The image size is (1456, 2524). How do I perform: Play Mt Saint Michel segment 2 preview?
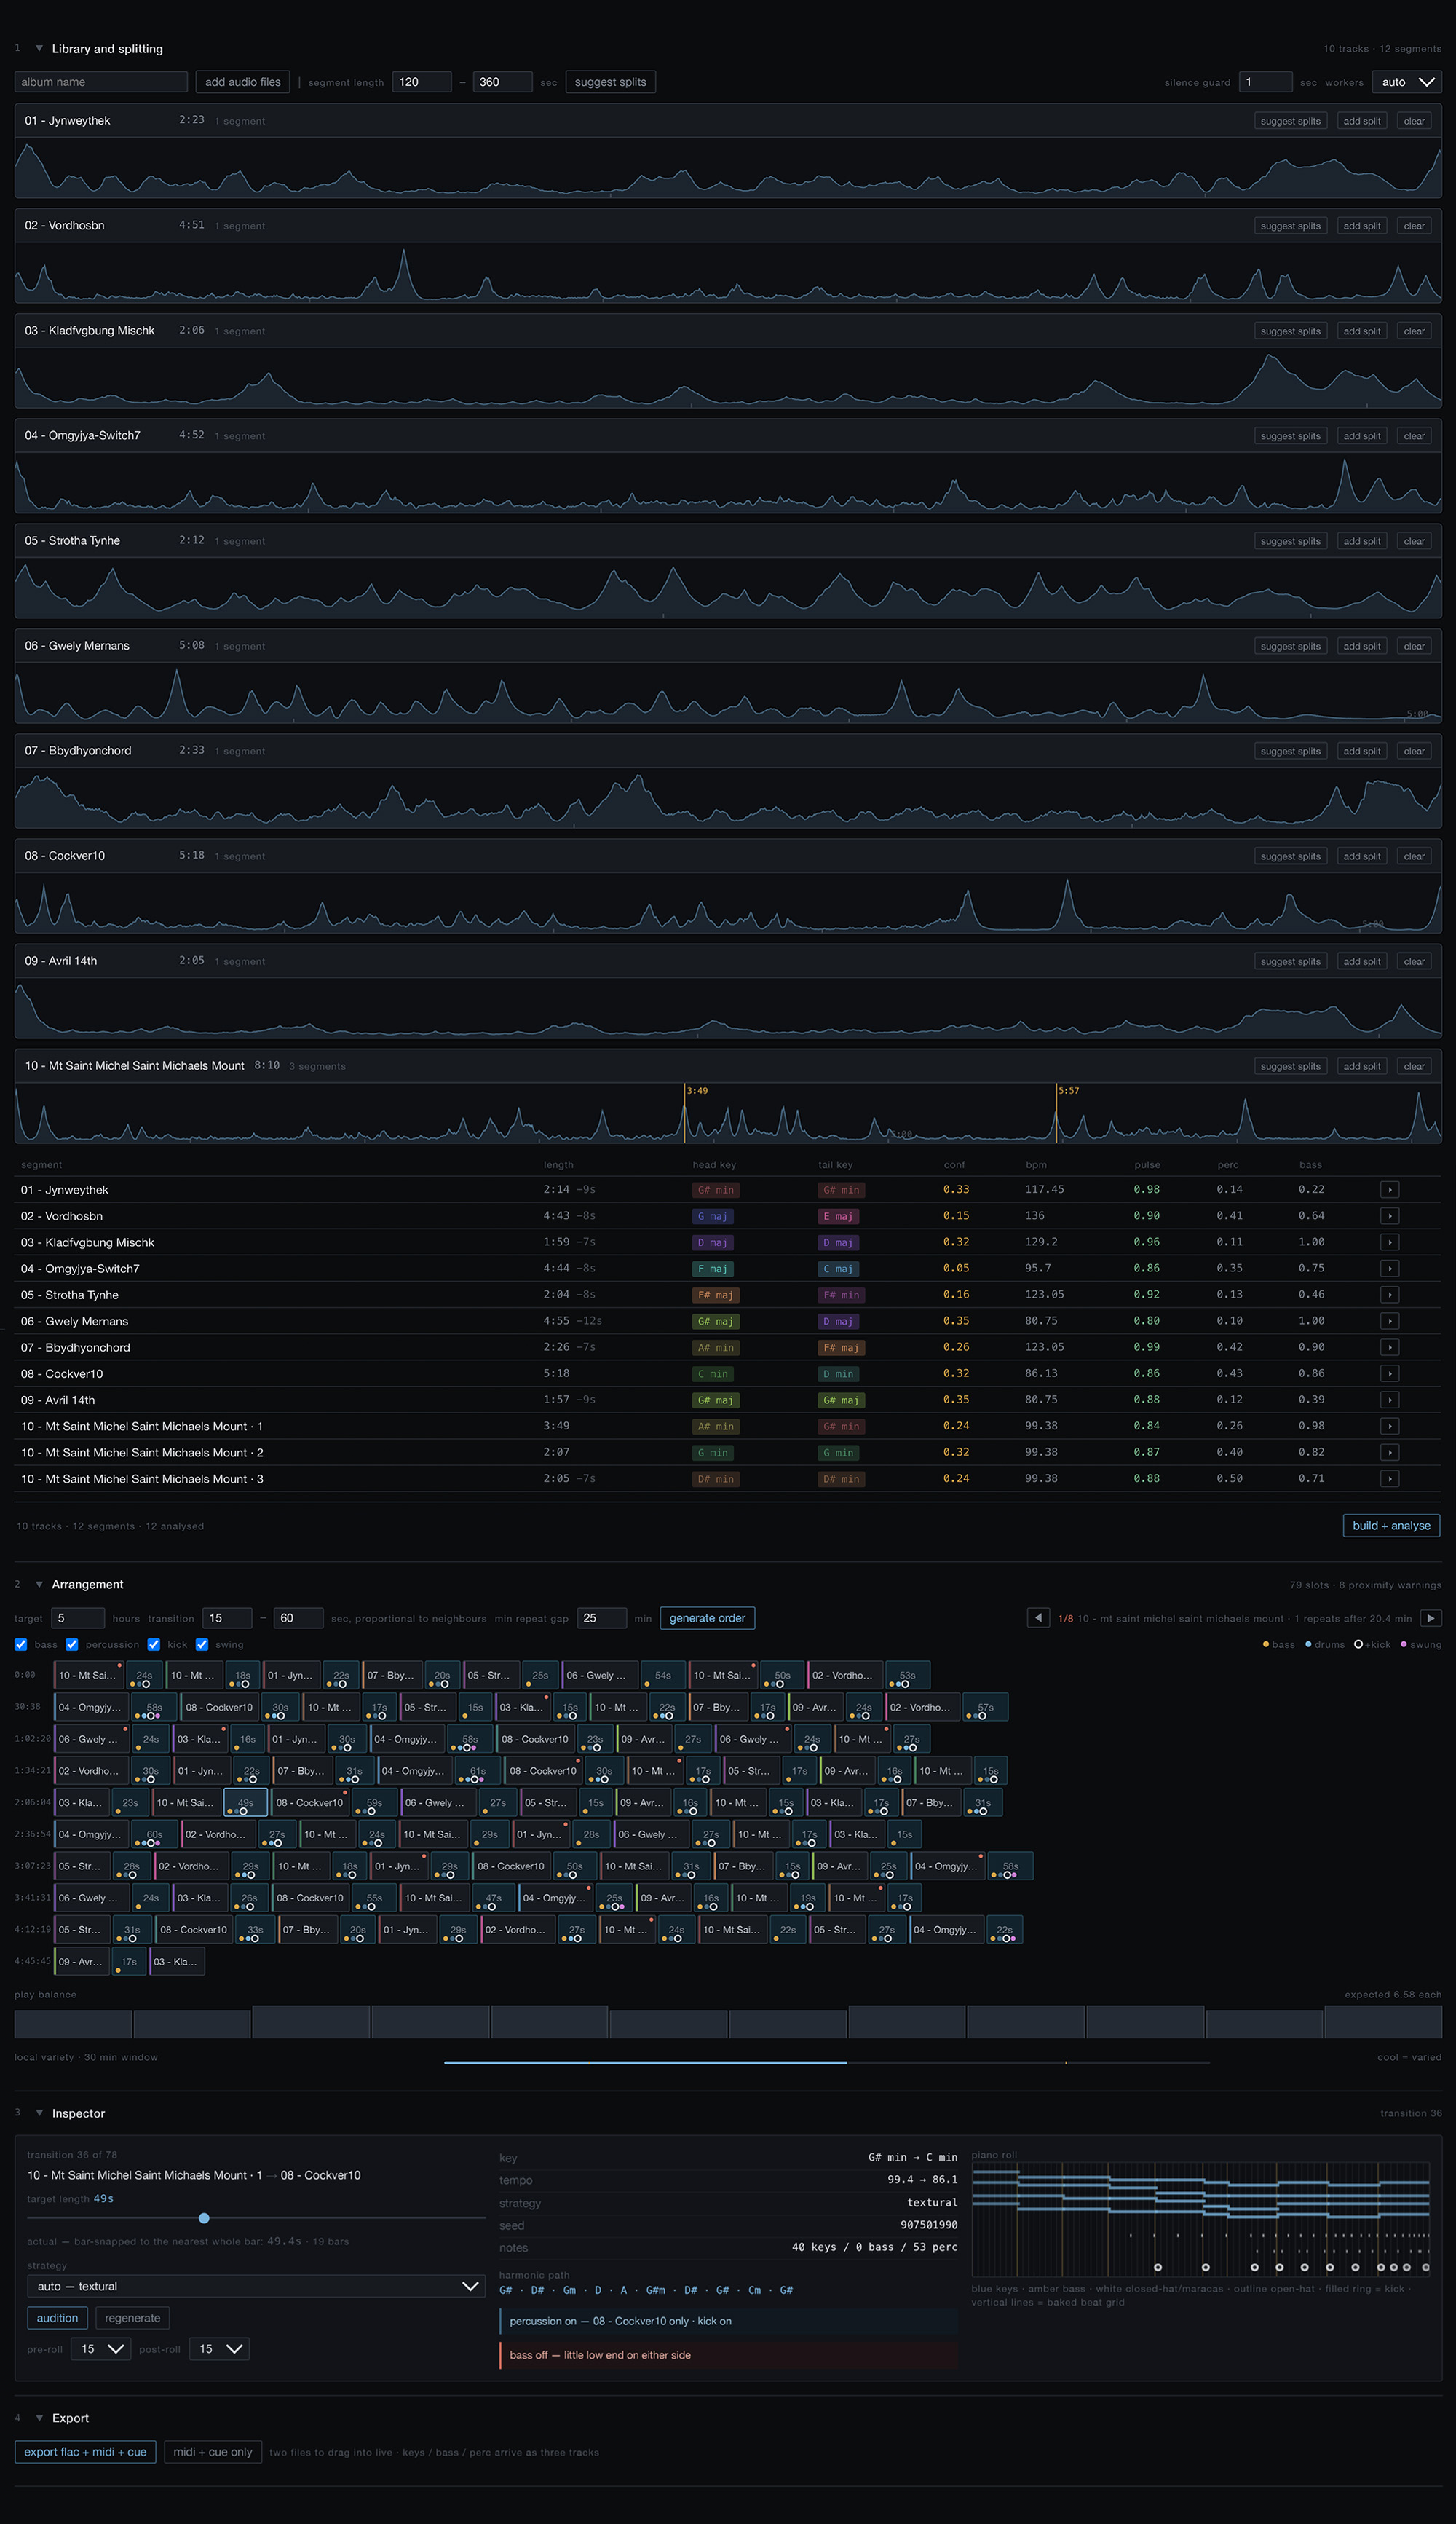1389,1452
